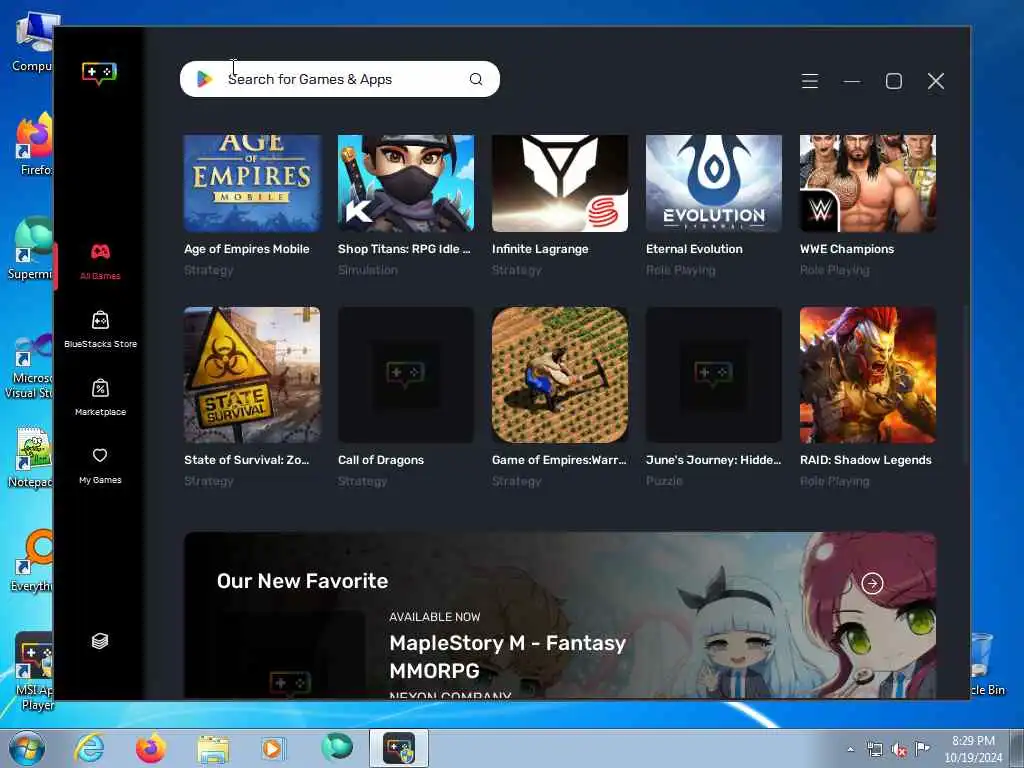Open Call of Dragons placeholder thumbnail
The width and height of the screenshot is (1024, 768).
406,375
